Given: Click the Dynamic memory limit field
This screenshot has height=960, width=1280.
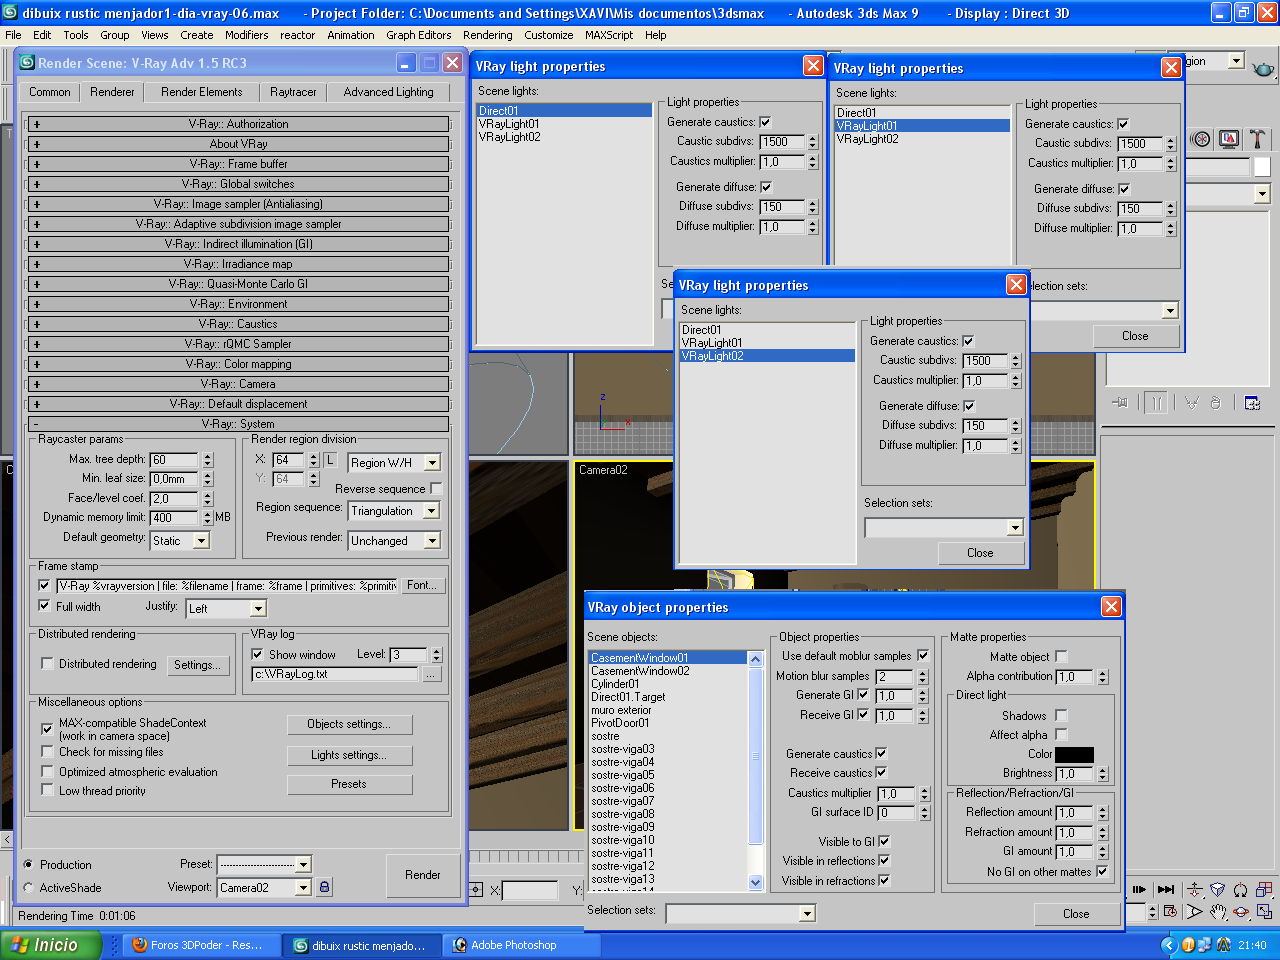Looking at the screenshot, I should pyautogui.click(x=174, y=518).
